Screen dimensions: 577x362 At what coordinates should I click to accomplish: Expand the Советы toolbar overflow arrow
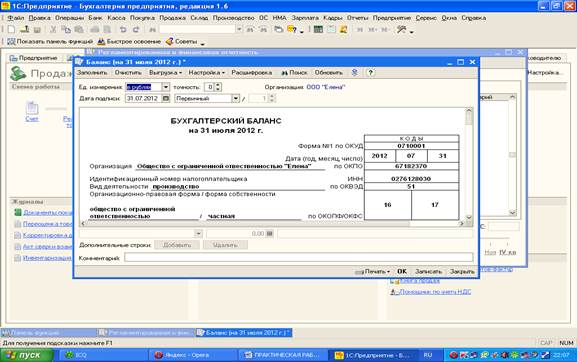[x=202, y=43]
